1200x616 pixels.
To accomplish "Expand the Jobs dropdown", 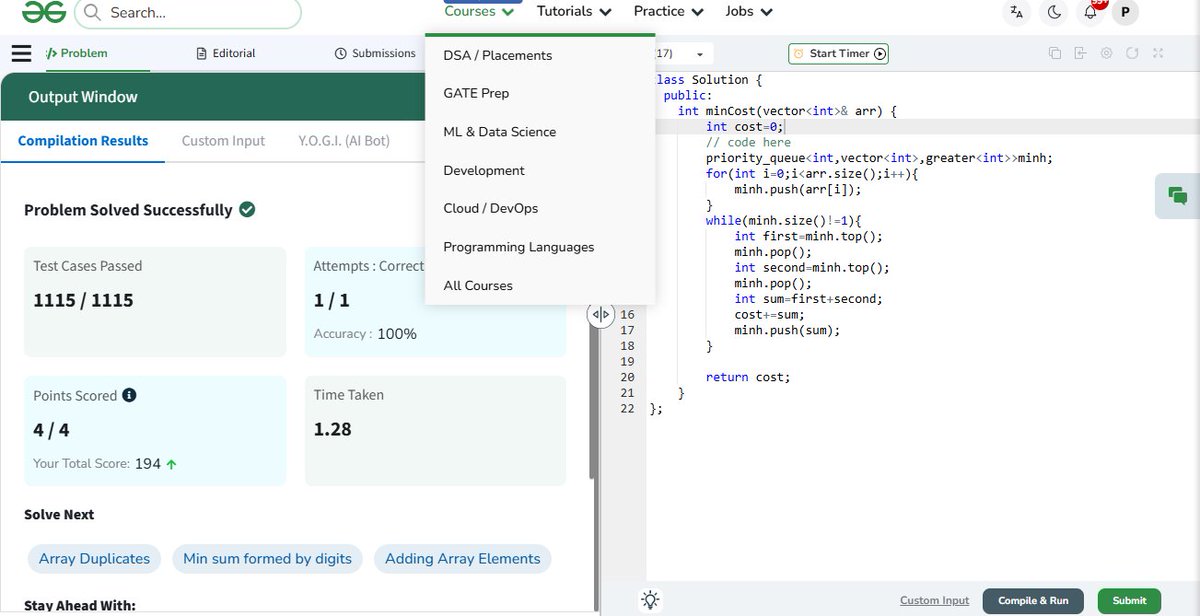I will pyautogui.click(x=749, y=12).
